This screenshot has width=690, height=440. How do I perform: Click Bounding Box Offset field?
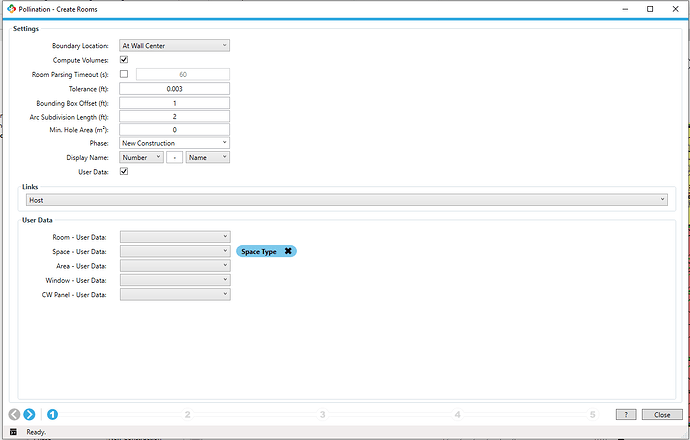[x=174, y=103]
